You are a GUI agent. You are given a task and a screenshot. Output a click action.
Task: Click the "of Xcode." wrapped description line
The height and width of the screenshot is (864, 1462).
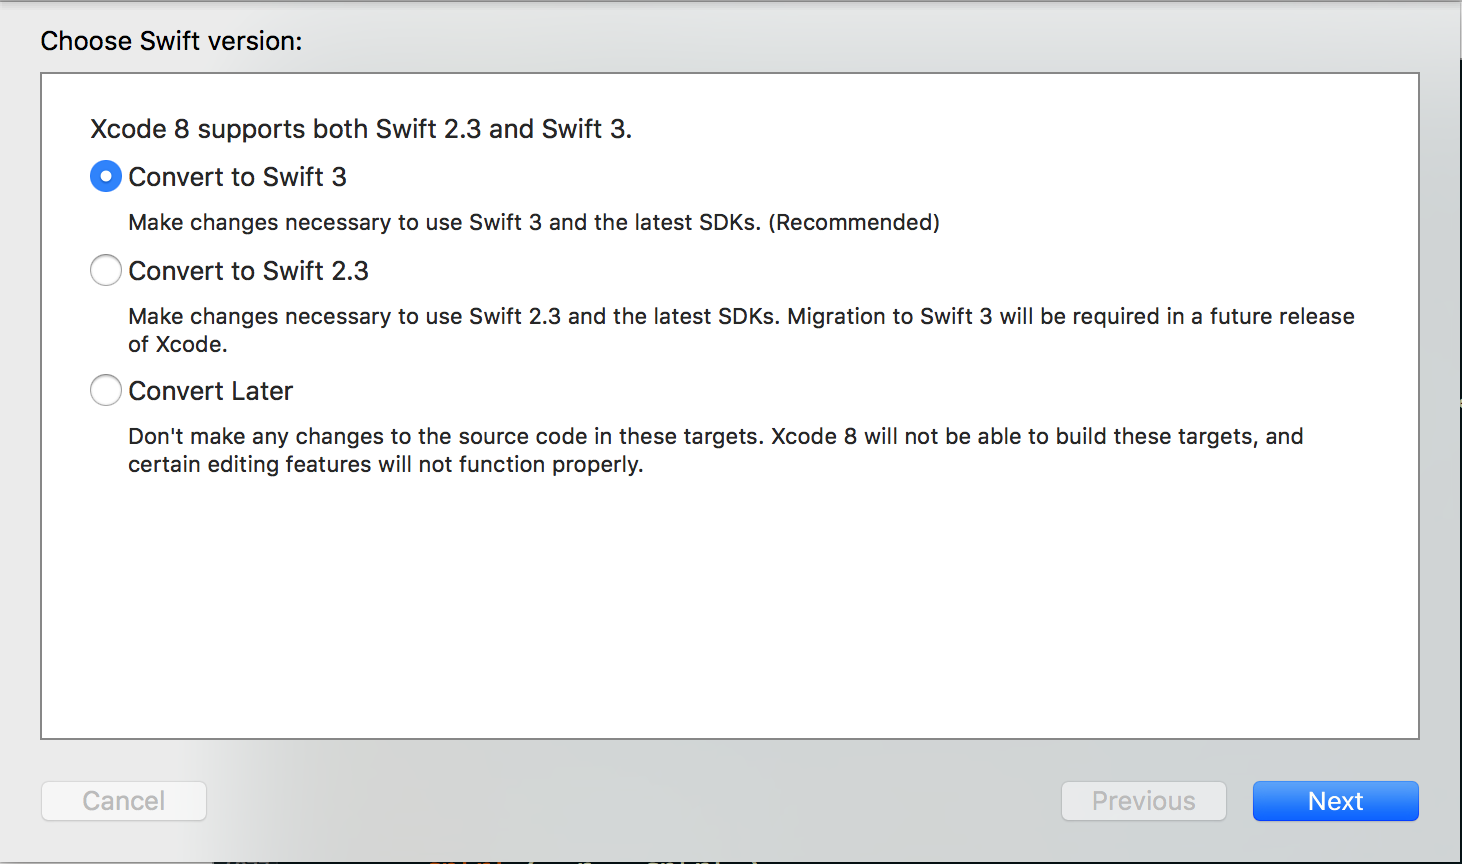tap(178, 345)
